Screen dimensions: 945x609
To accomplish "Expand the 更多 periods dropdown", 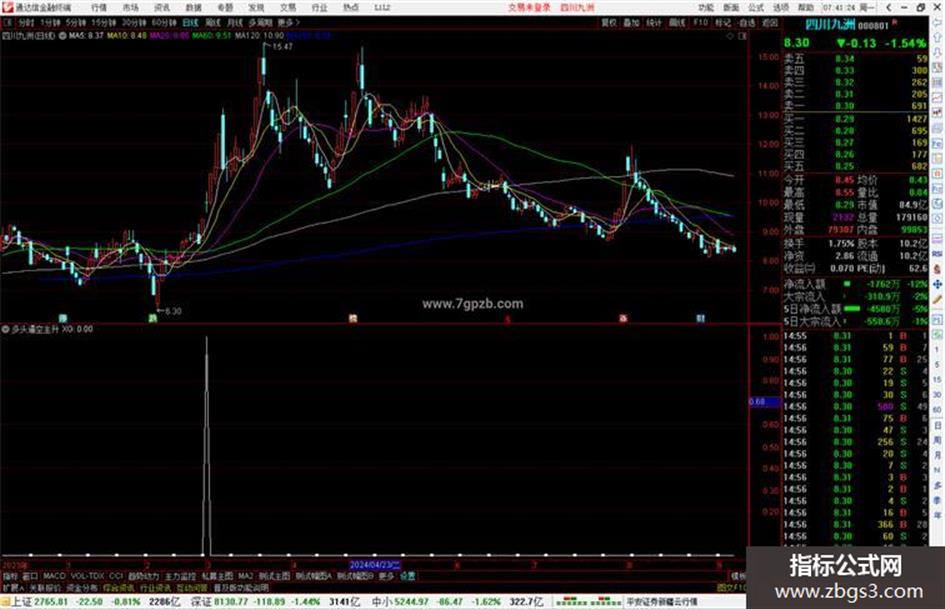I will (288, 22).
